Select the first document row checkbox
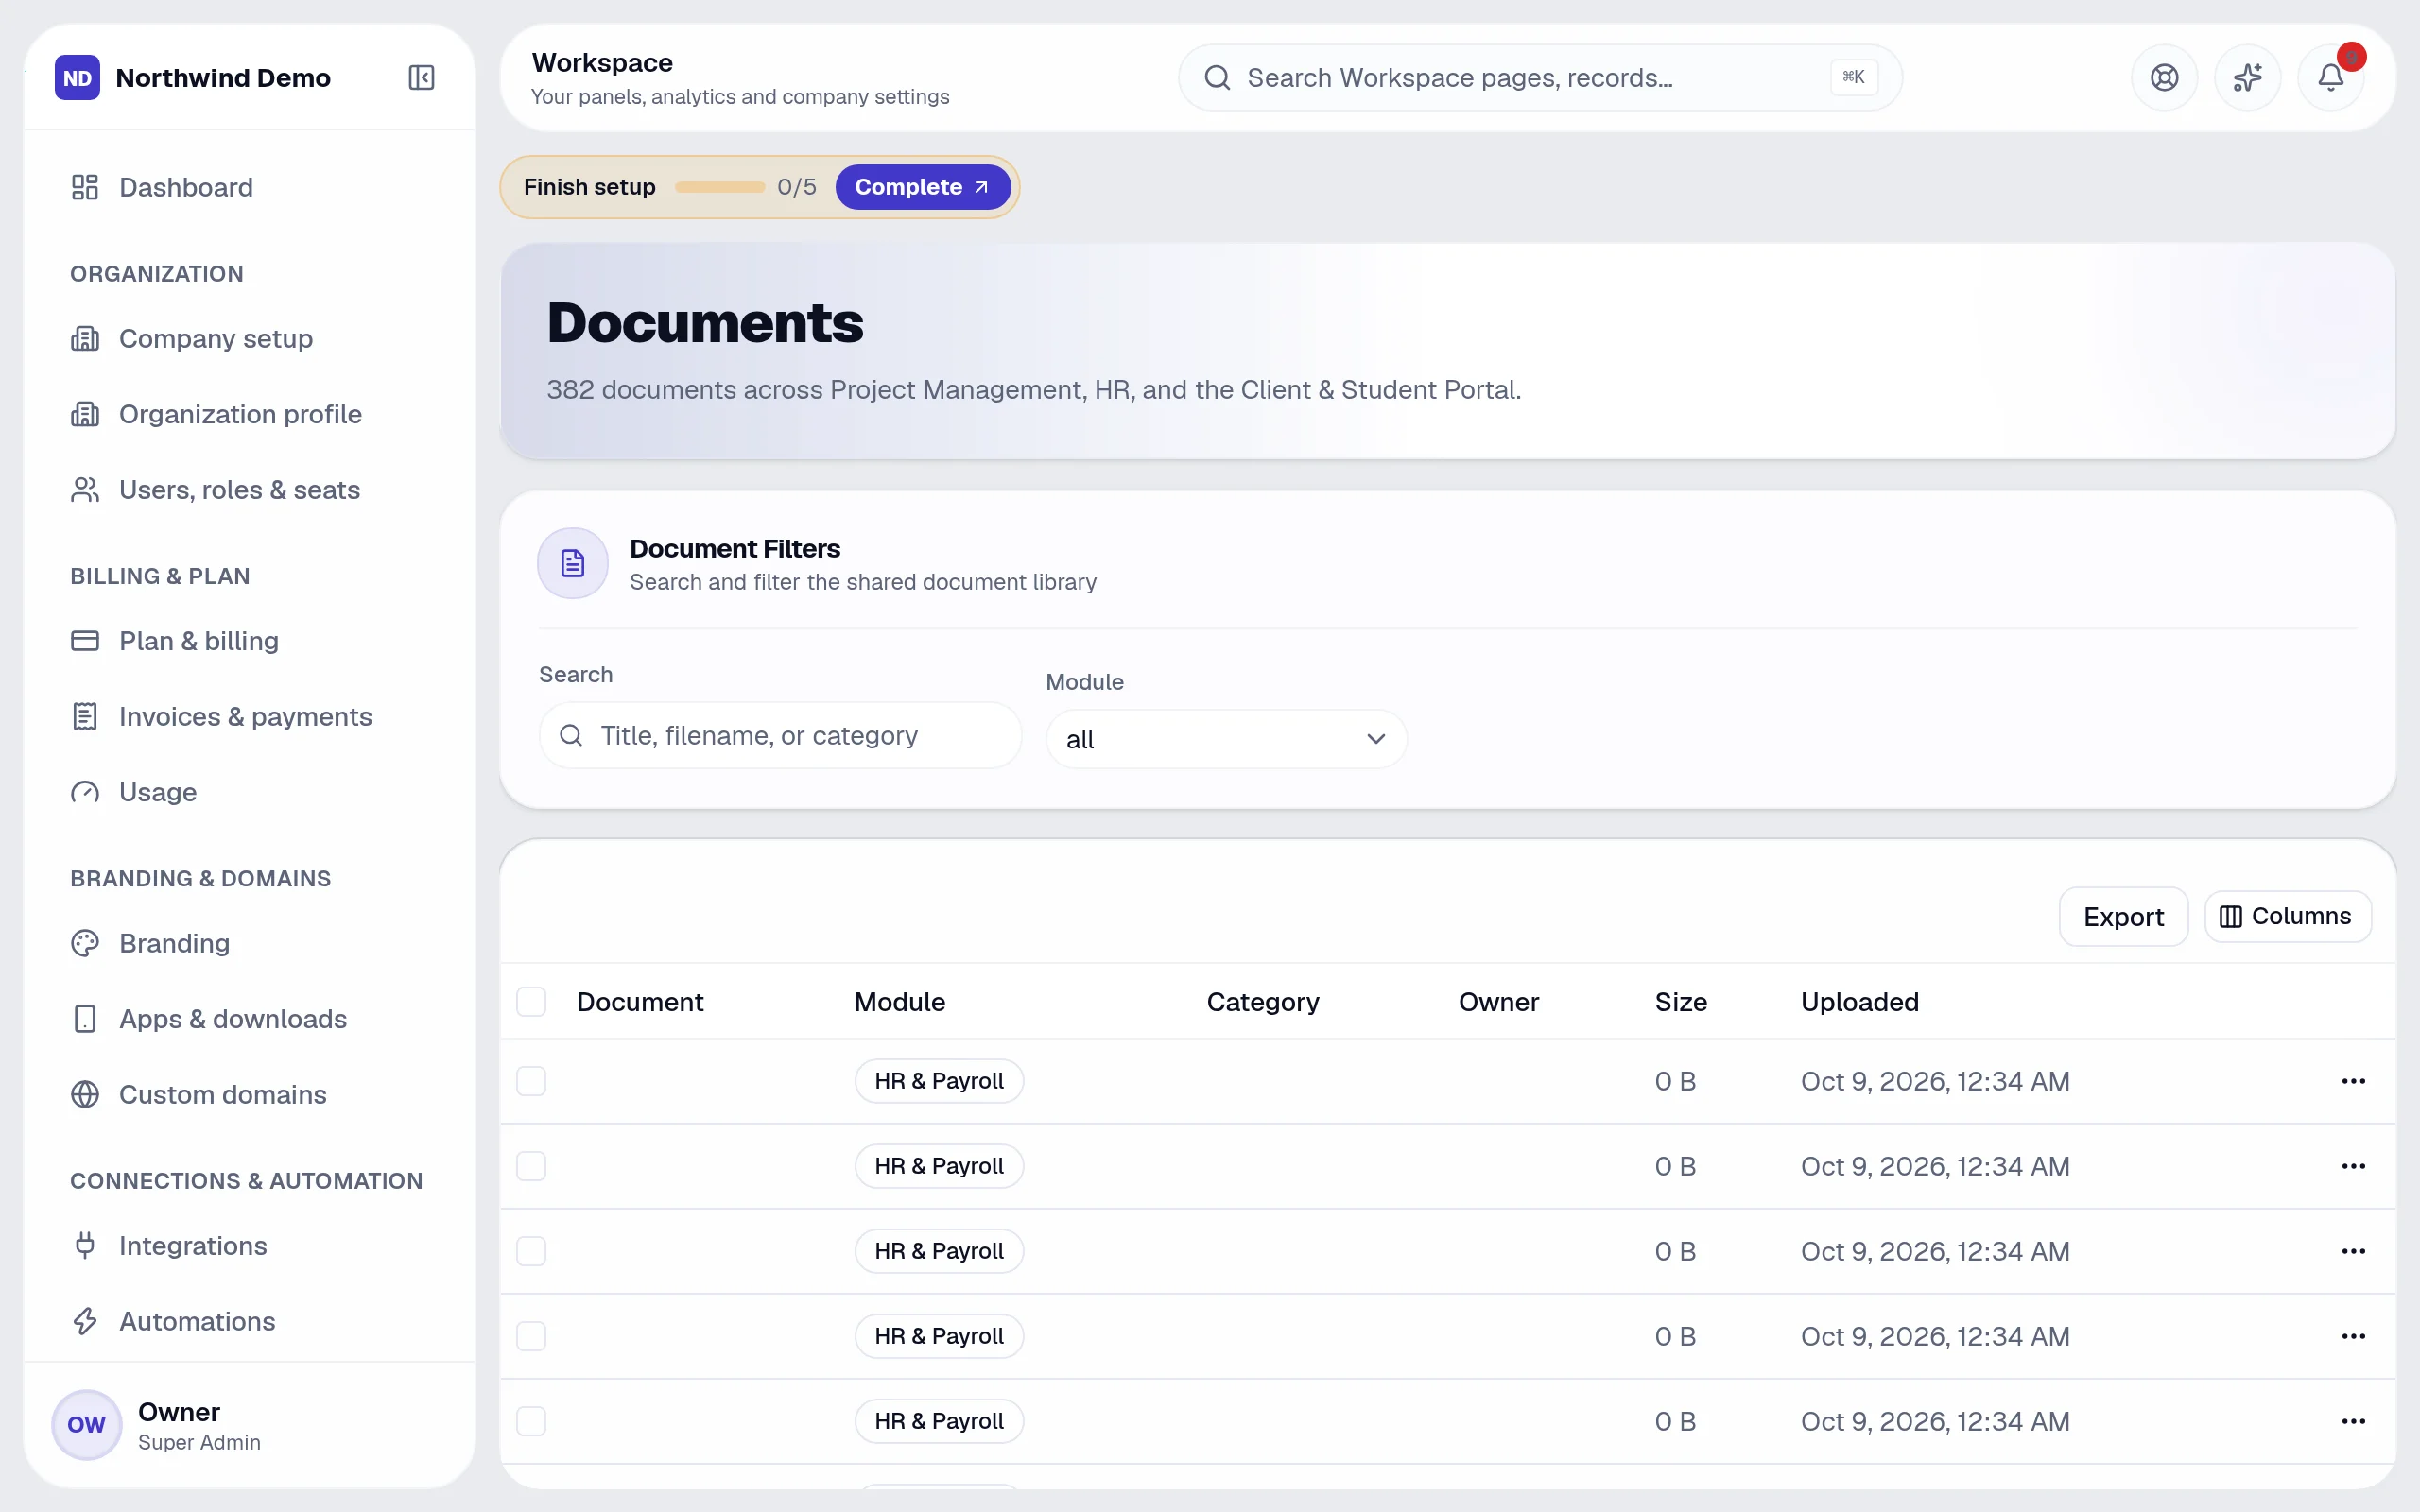 click(531, 1081)
